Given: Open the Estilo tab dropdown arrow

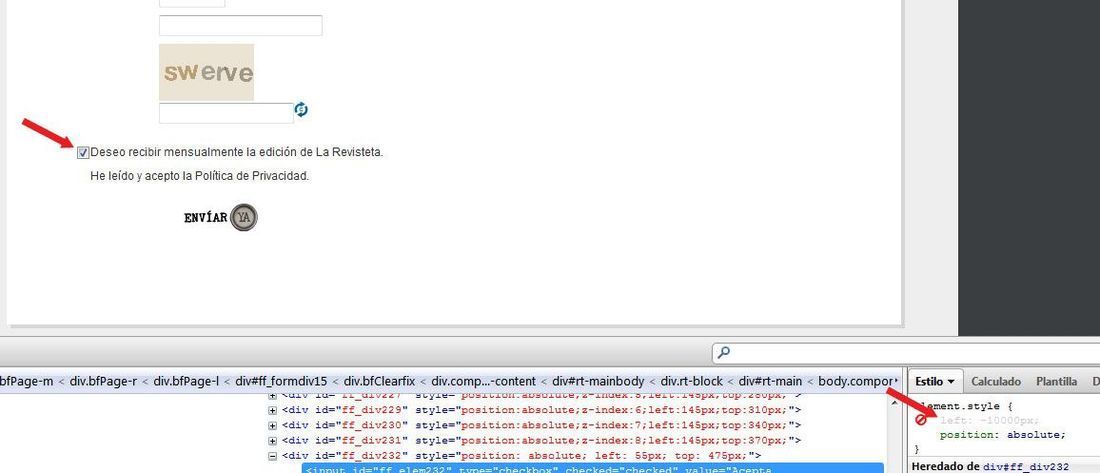Looking at the screenshot, I should [x=951, y=382].
